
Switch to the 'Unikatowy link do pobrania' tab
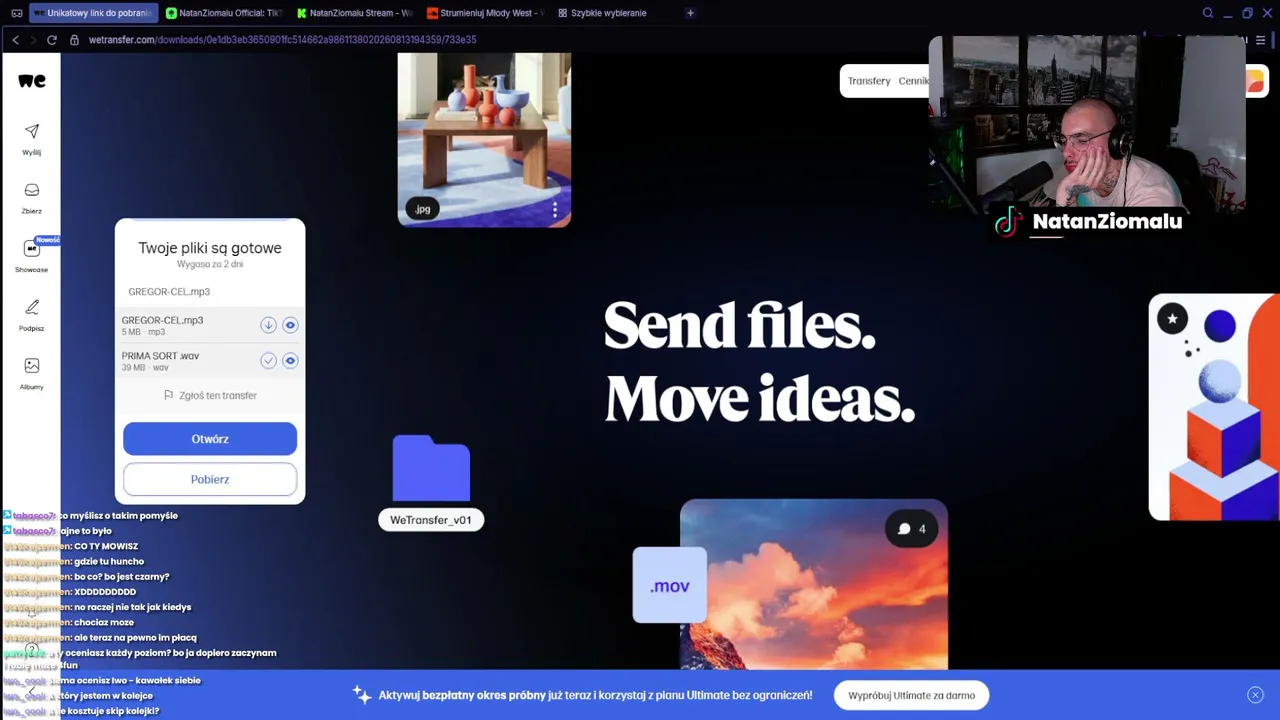tap(93, 13)
